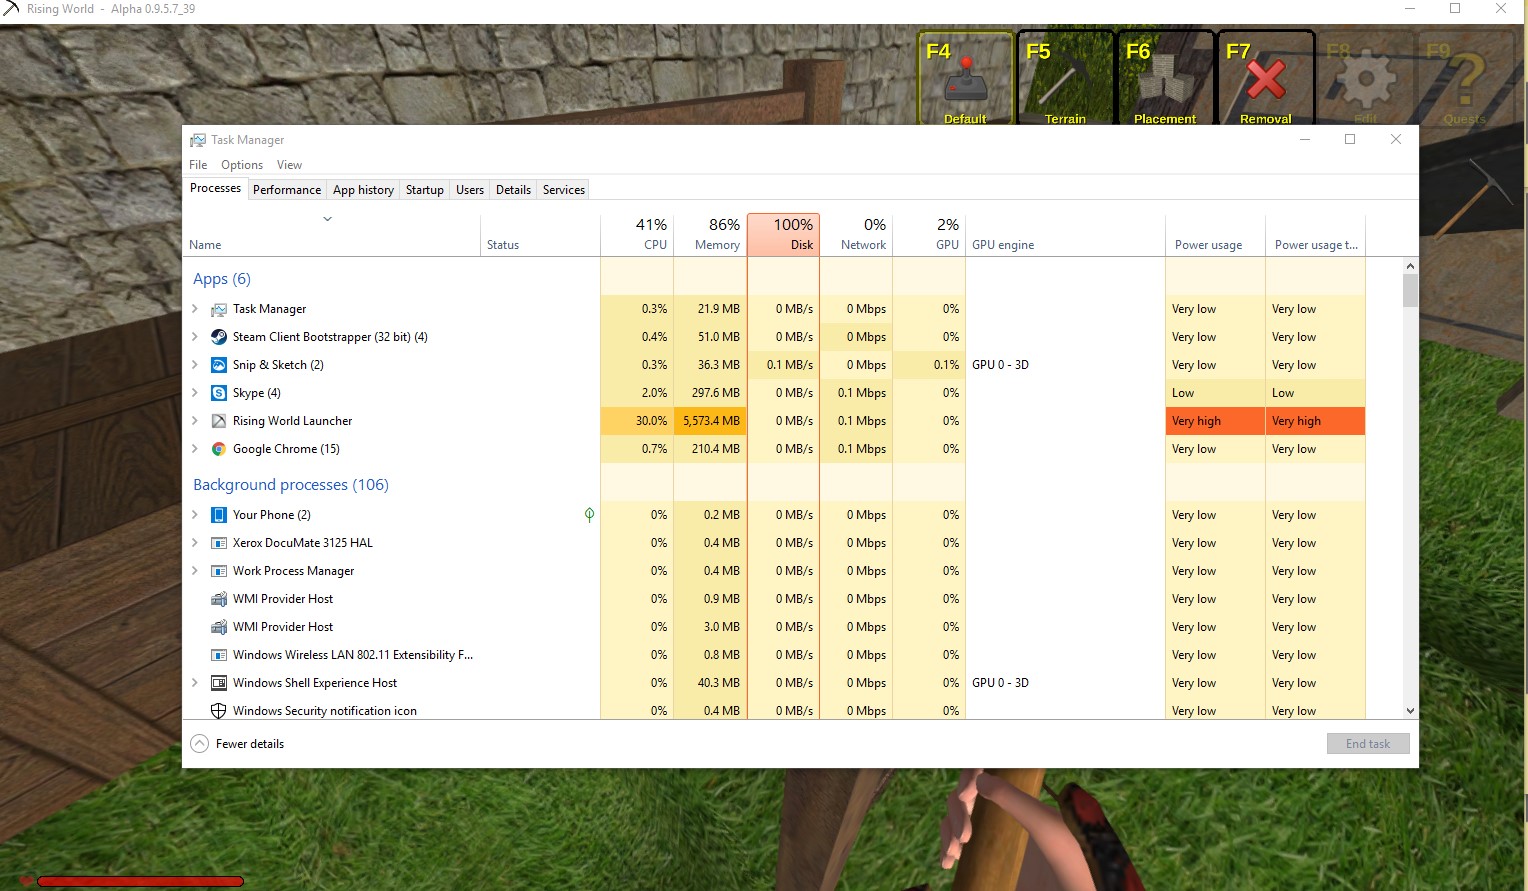Expand the Google Chrome process group

pyautogui.click(x=195, y=449)
